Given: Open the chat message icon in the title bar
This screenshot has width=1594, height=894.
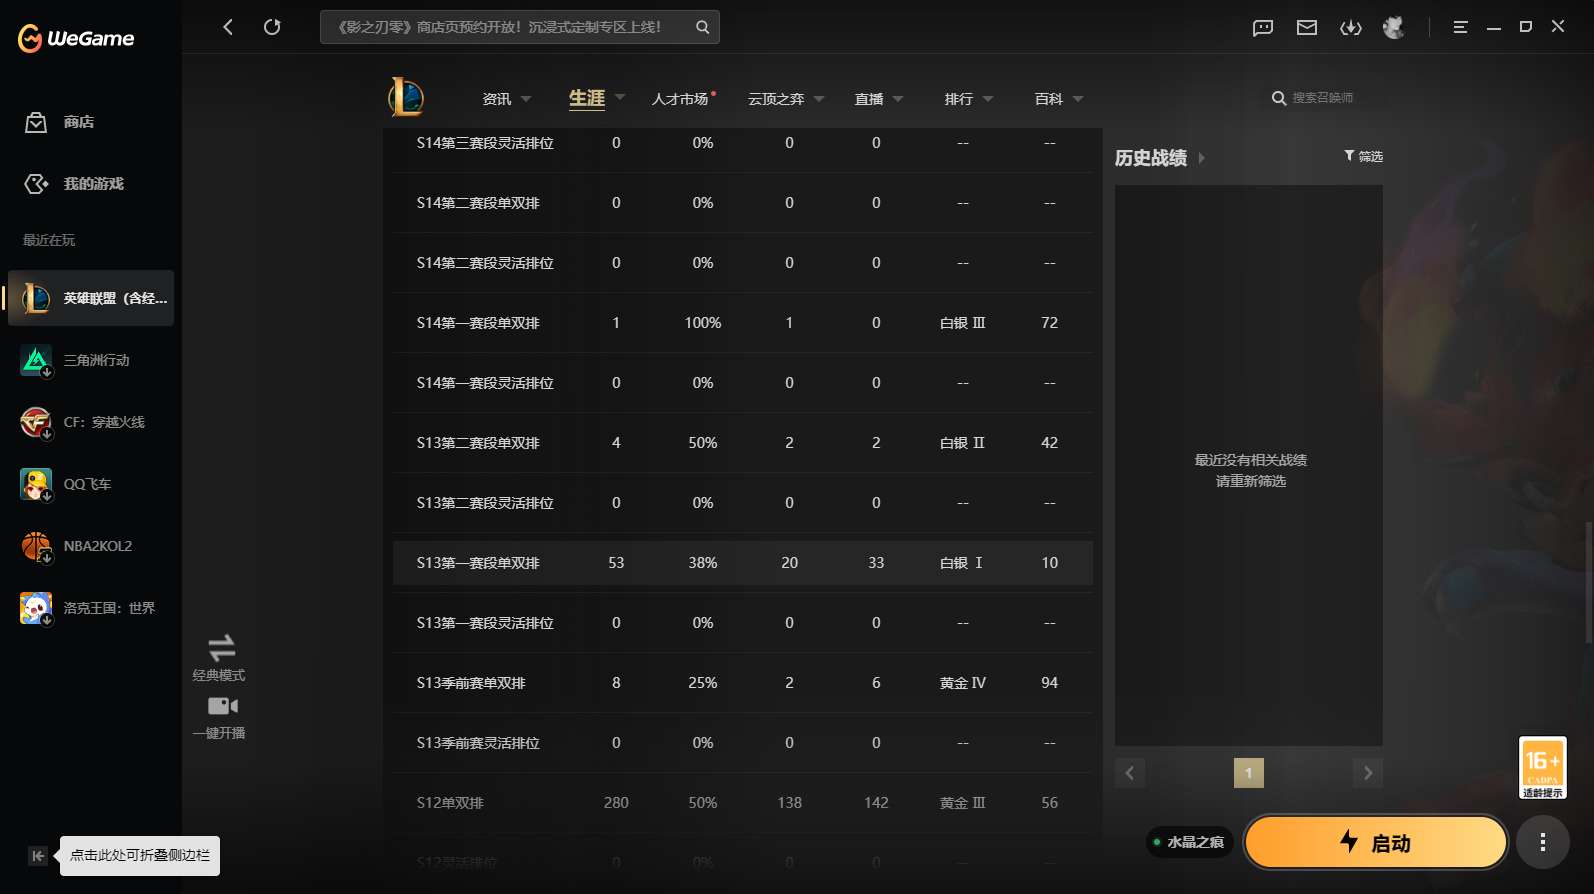Looking at the screenshot, I should click(1263, 28).
